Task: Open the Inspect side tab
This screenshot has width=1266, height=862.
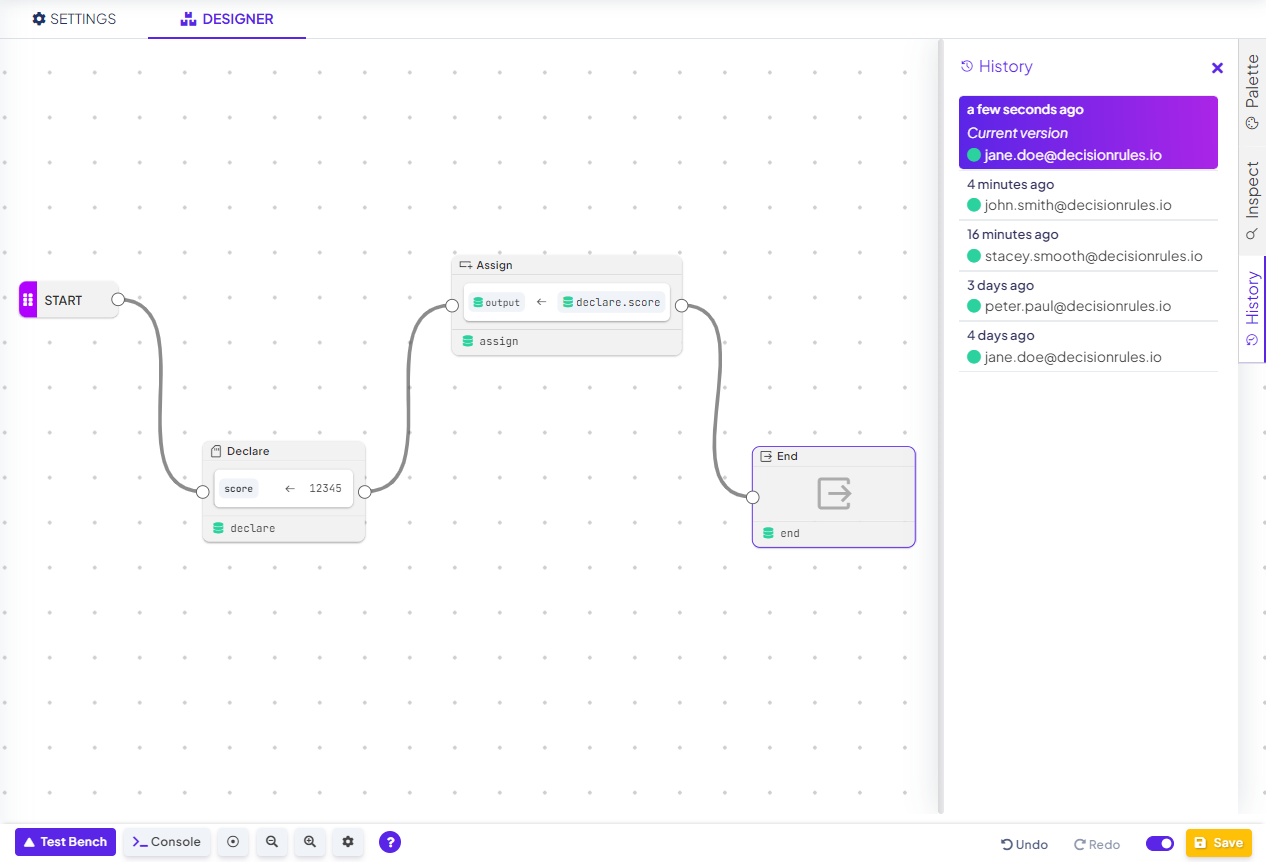Action: 1252,199
